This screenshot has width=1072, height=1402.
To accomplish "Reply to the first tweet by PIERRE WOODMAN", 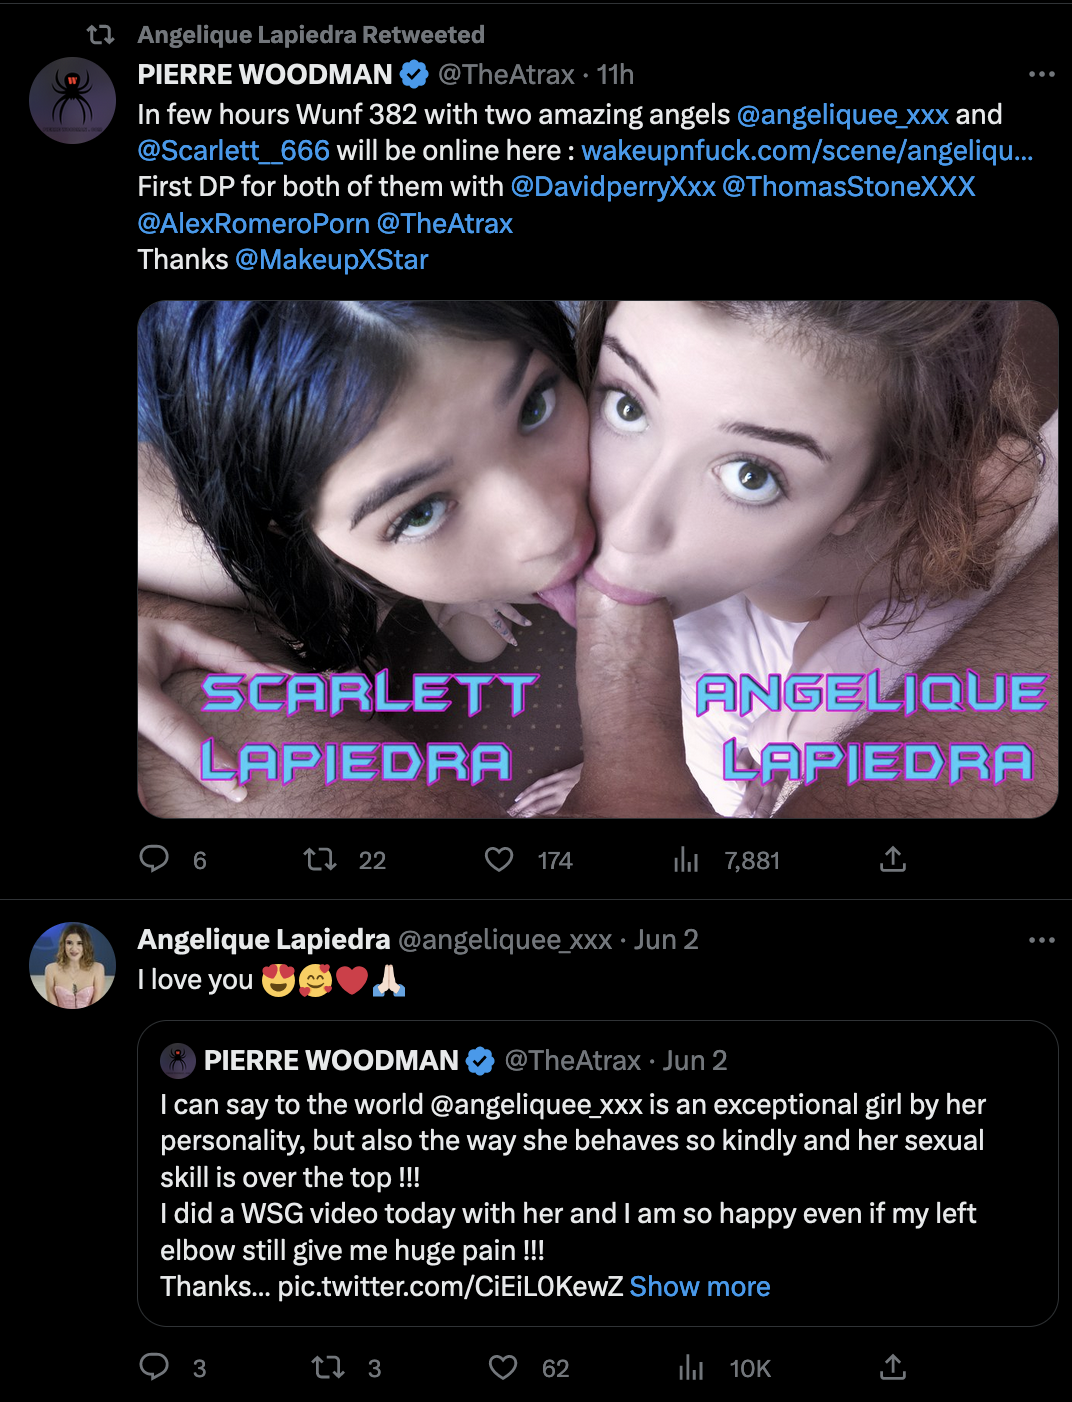I will click(x=154, y=859).
